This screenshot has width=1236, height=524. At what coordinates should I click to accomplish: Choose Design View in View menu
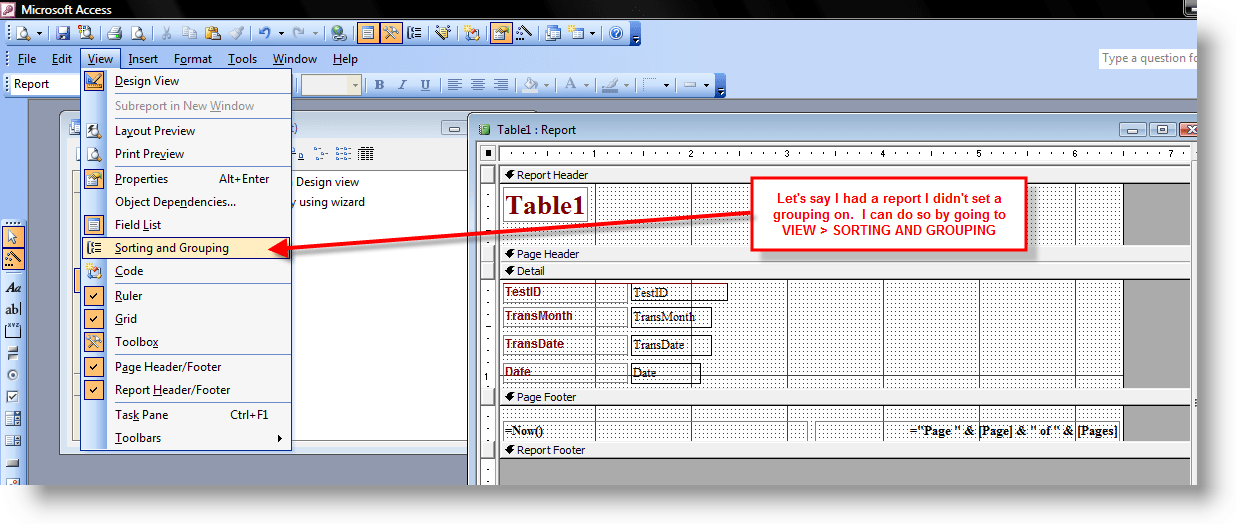[186, 81]
